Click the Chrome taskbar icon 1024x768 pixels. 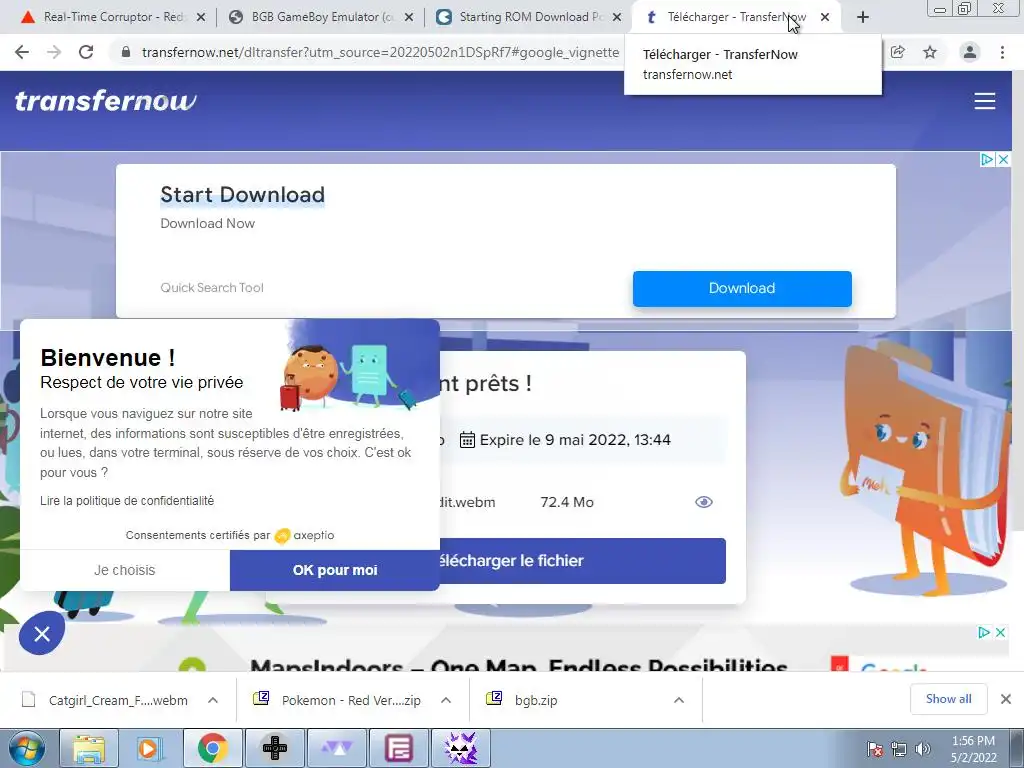(212, 748)
